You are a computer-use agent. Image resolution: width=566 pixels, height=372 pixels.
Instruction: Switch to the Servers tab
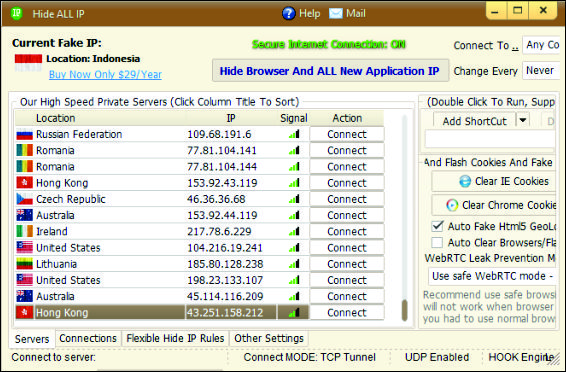click(32, 339)
